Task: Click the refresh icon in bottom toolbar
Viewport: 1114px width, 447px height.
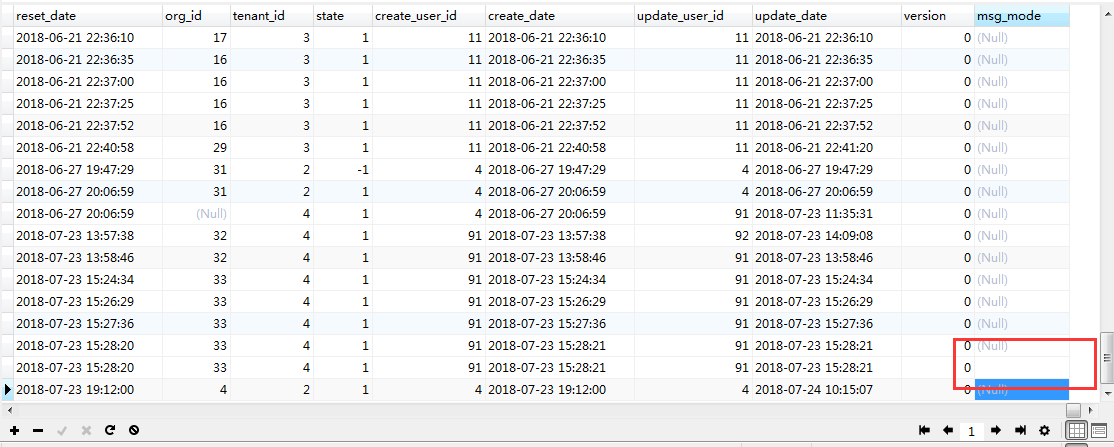Action: pyautogui.click(x=109, y=430)
